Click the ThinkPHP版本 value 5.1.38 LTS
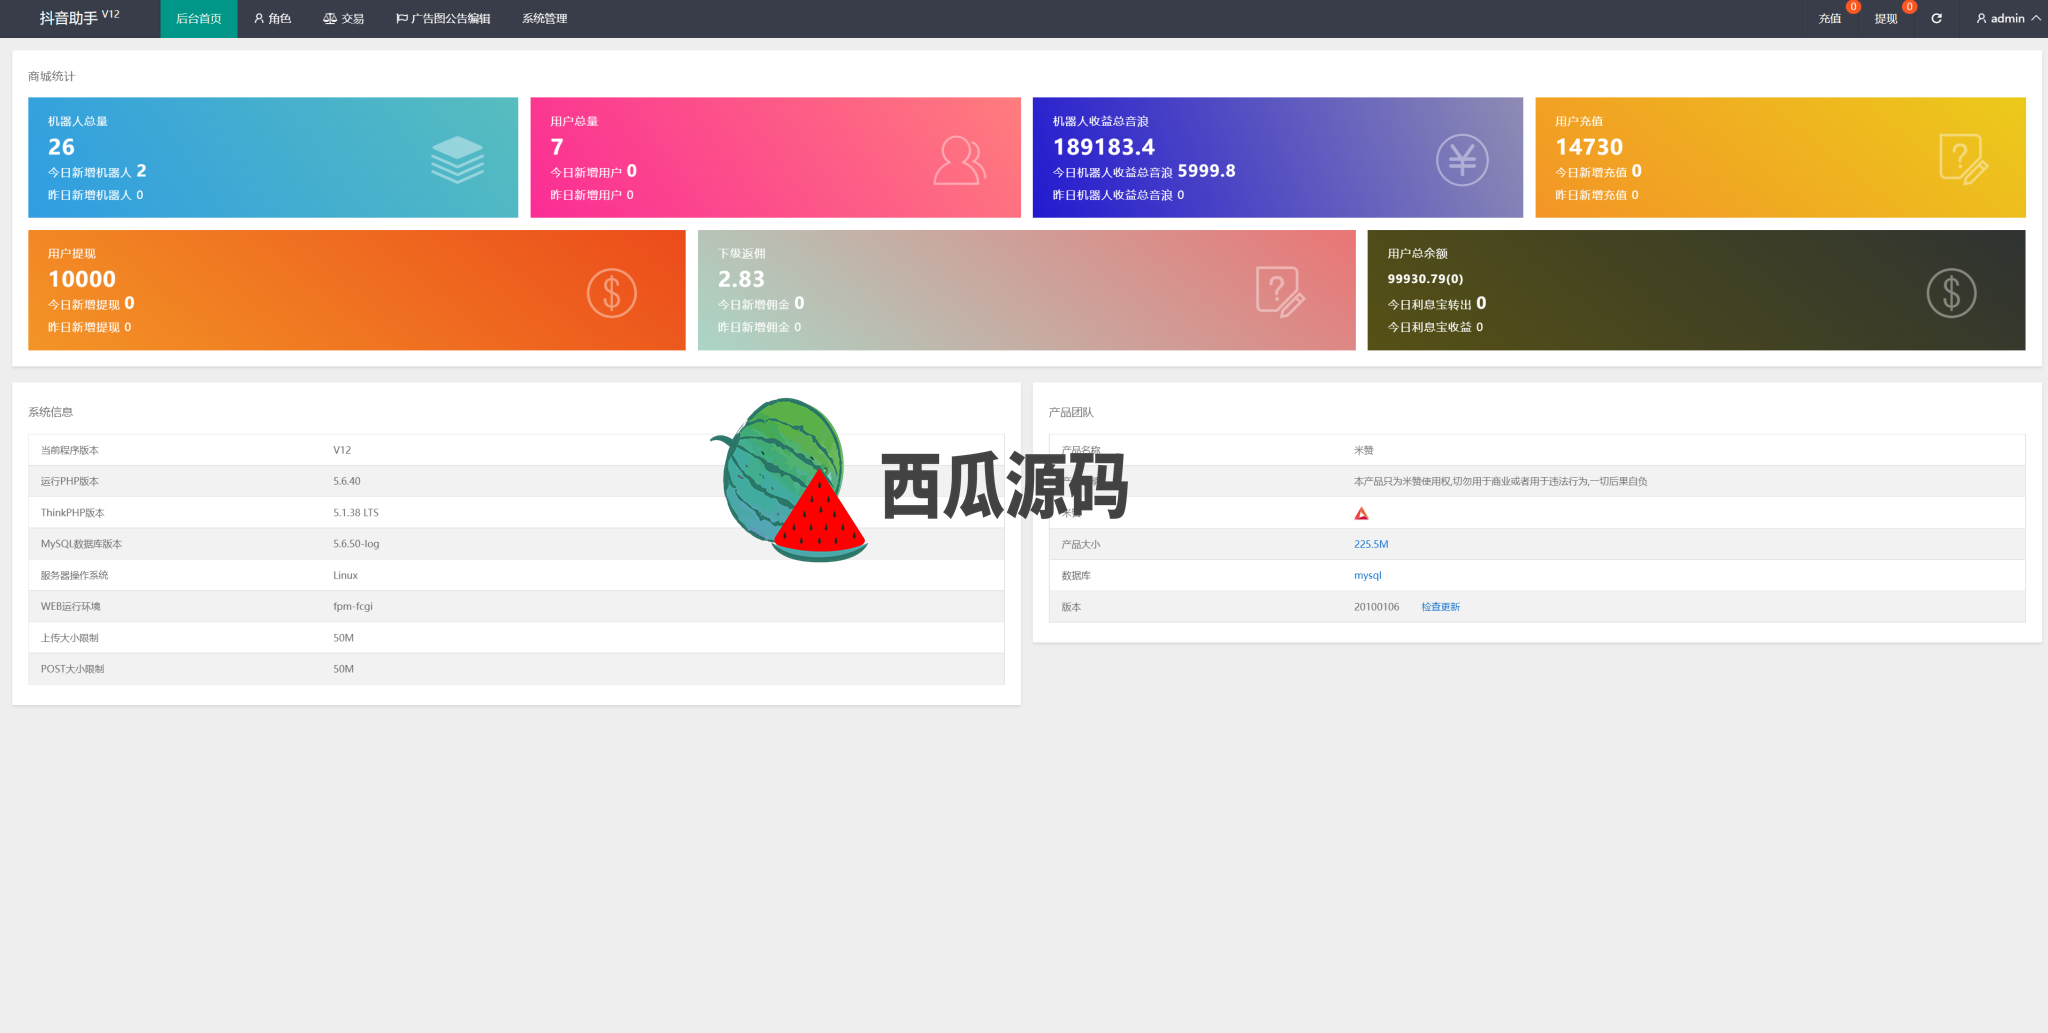Image resolution: width=2048 pixels, height=1033 pixels. 356,512
